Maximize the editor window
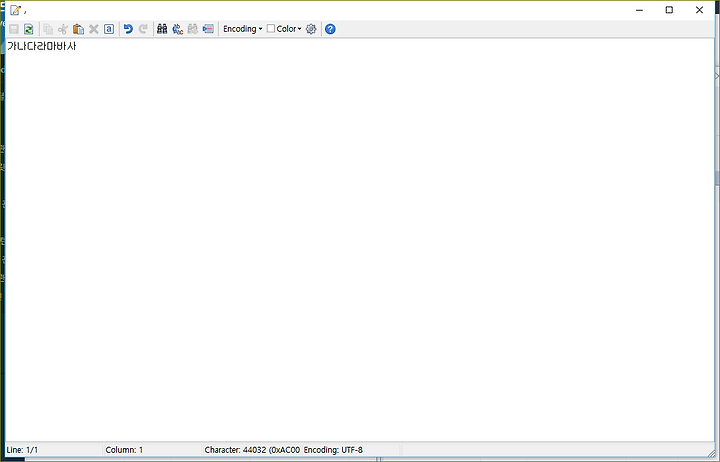720x462 pixels. [x=669, y=10]
